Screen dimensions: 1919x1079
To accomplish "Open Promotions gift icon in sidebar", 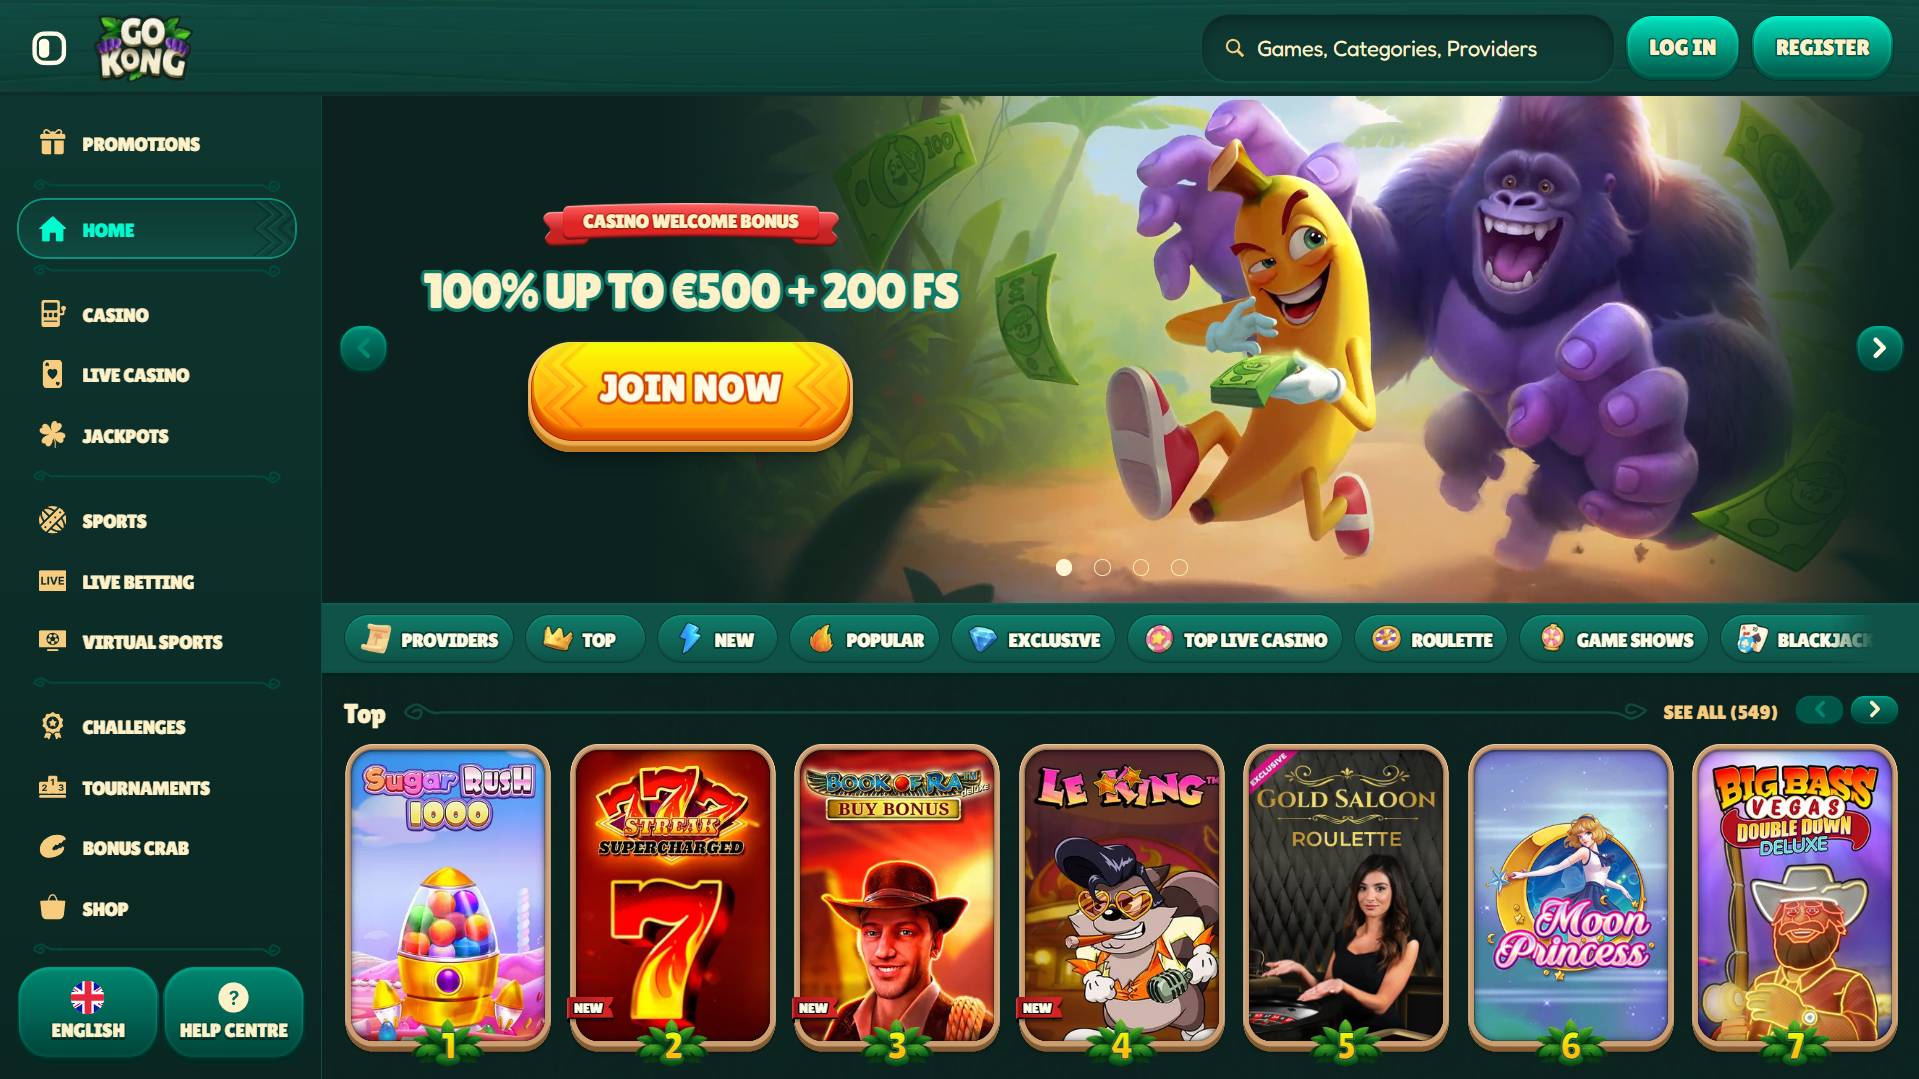I will [x=52, y=143].
